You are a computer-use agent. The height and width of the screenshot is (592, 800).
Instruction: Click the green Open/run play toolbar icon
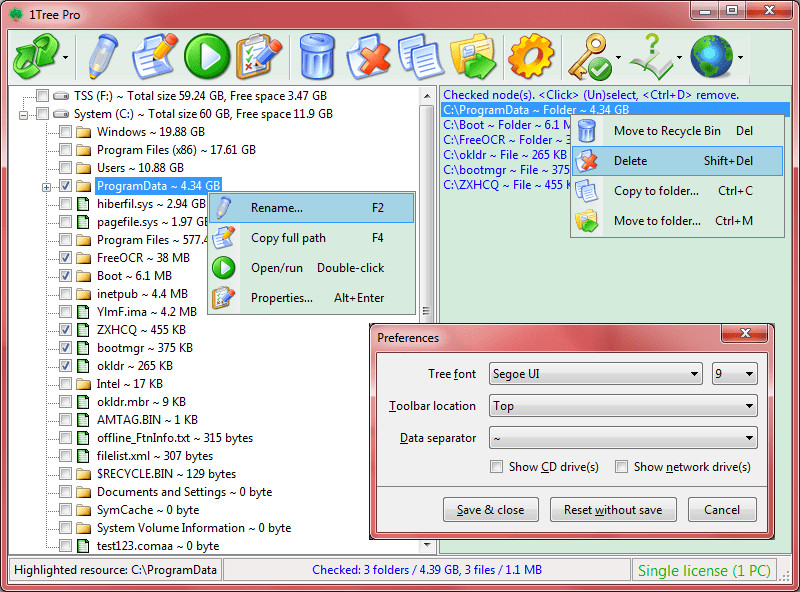coord(207,56)
